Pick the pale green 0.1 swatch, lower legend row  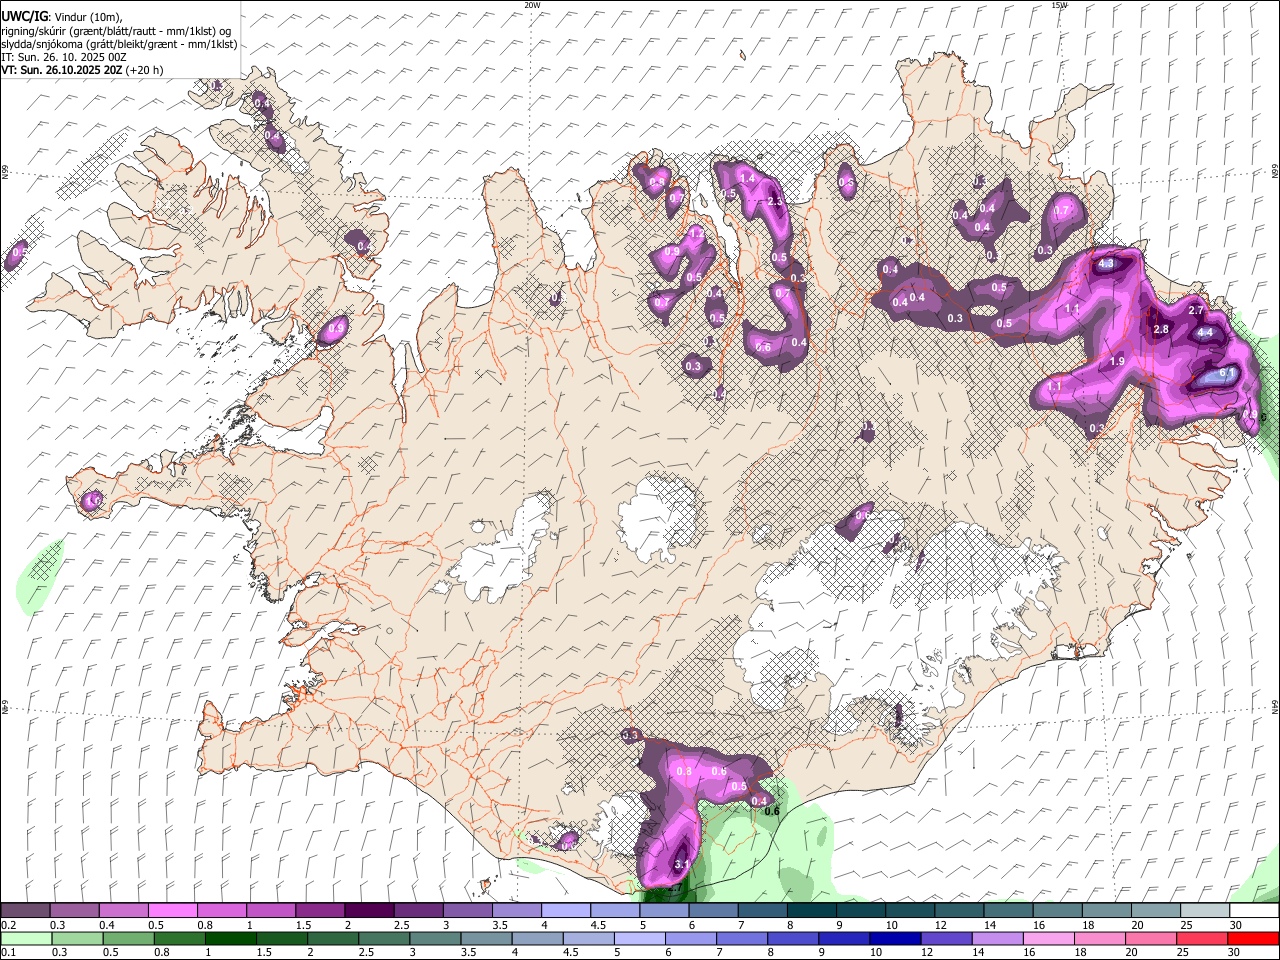26,938
